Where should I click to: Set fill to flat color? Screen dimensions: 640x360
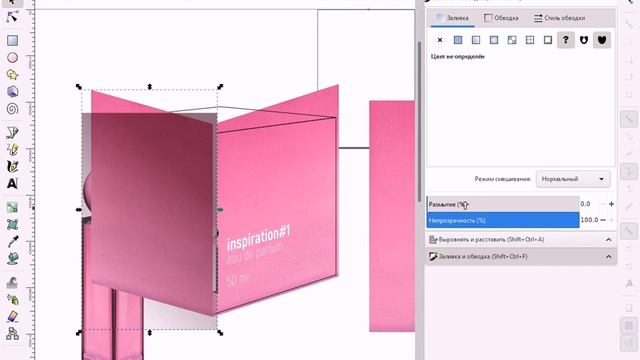pos(458,40)
